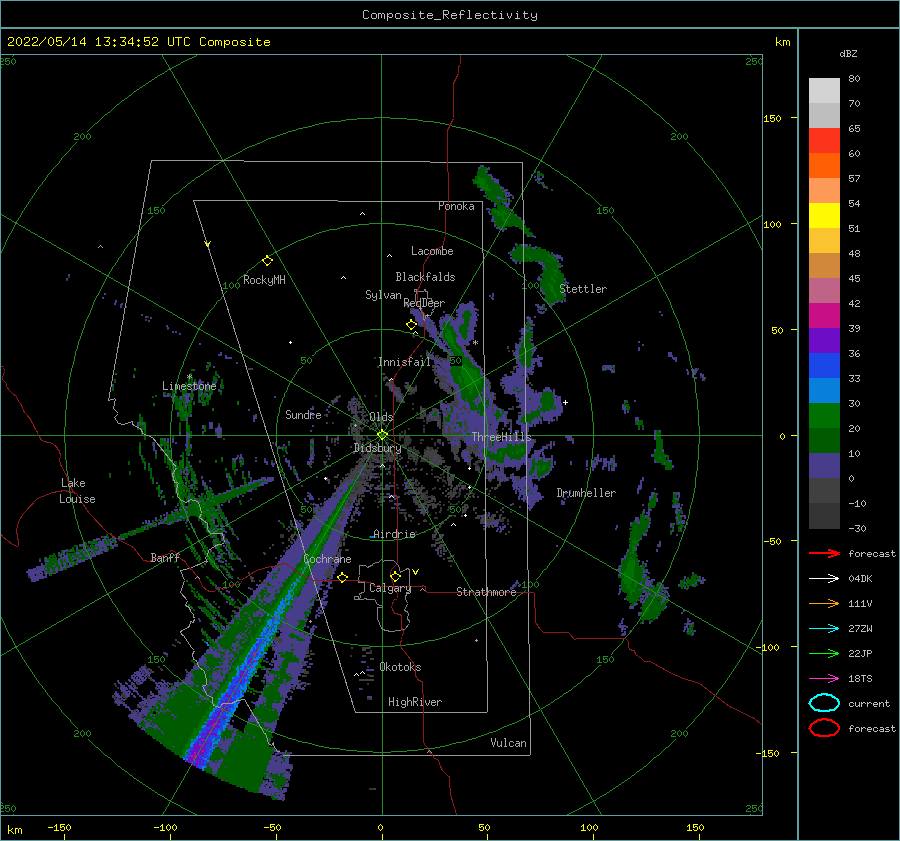
Task: Click the 27ZW legend label
Action: pyautogui.click(x=860, y=629)
